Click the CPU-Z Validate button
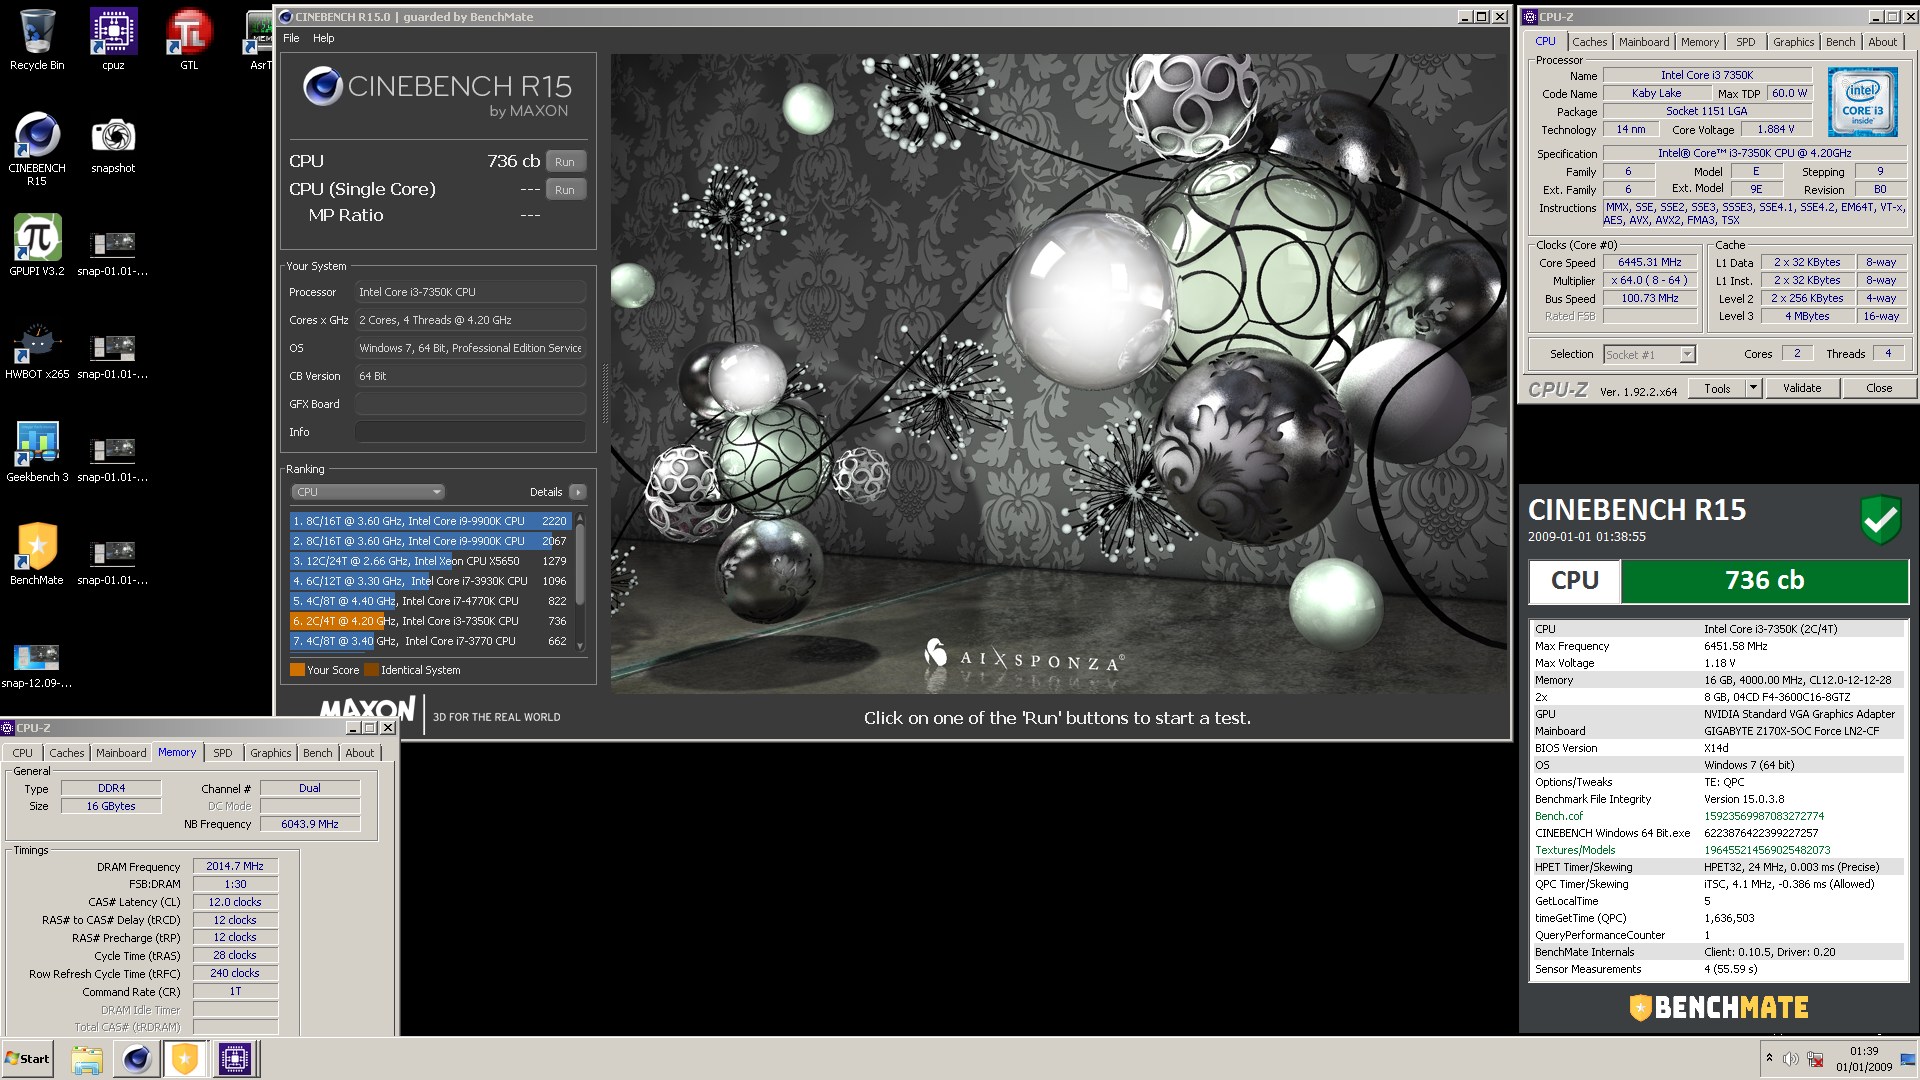Image resolution: width=1920 pixels, height=1080 pixels. point(1802,388)
